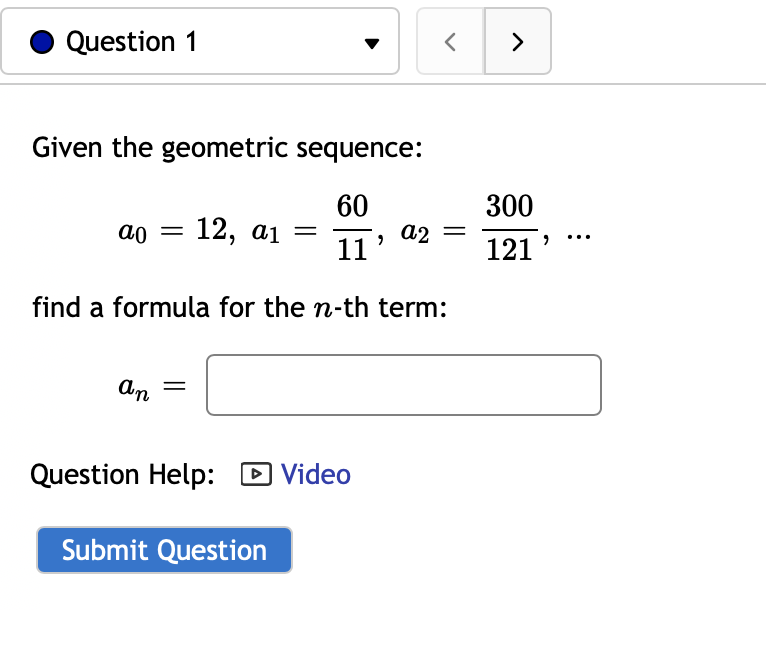Open the Video help link
This screenshot has width=766, height=668.
316,474
